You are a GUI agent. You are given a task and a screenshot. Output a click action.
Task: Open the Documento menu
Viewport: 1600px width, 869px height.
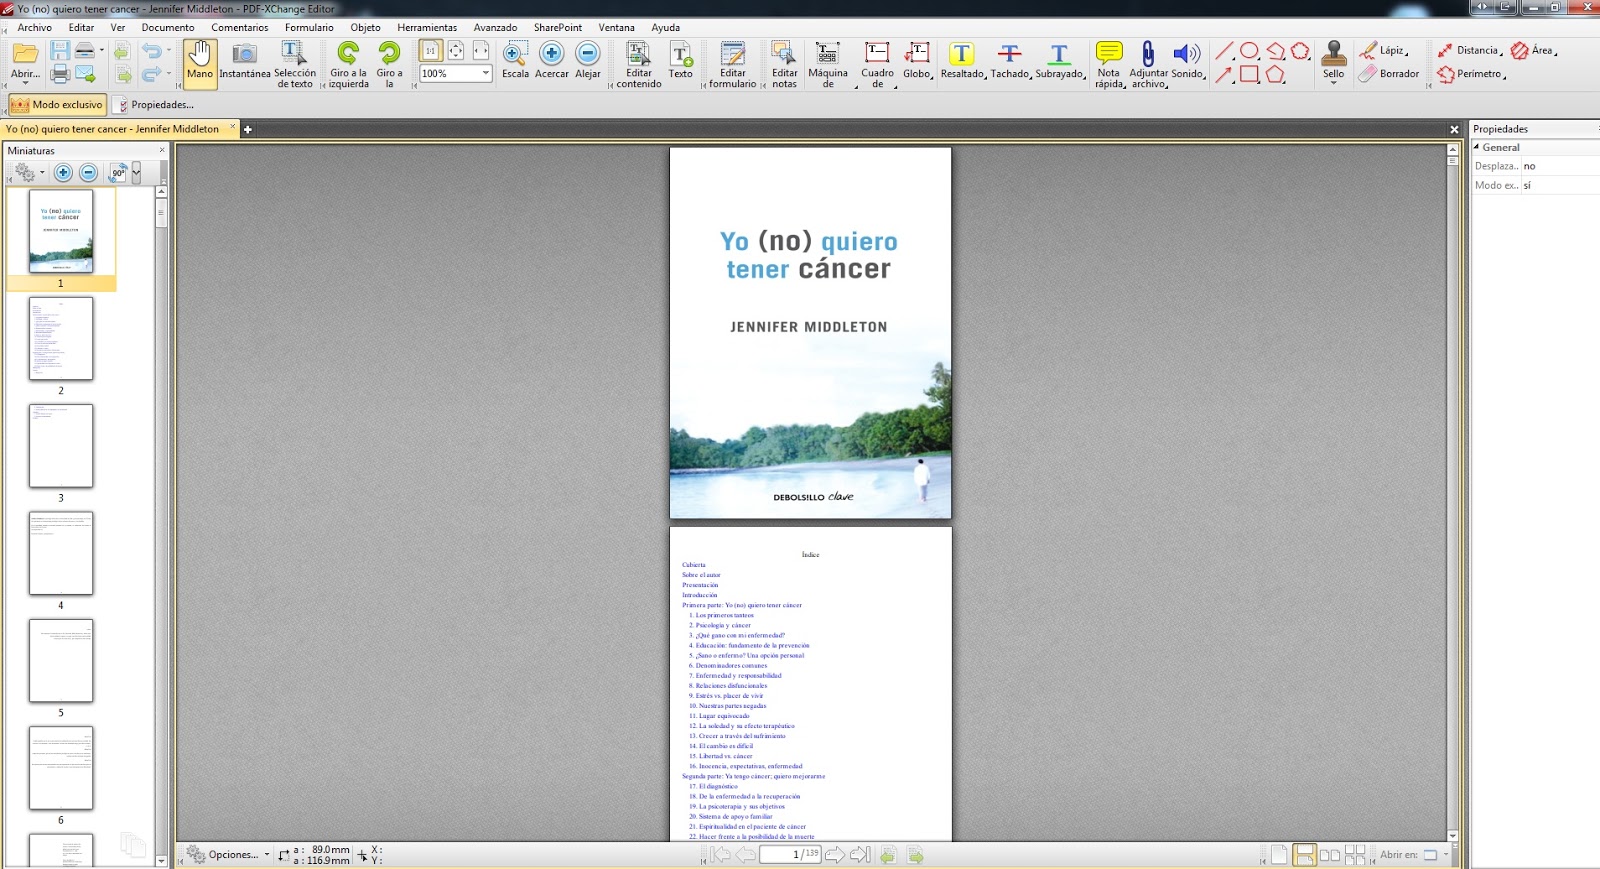tap(168, 28)
